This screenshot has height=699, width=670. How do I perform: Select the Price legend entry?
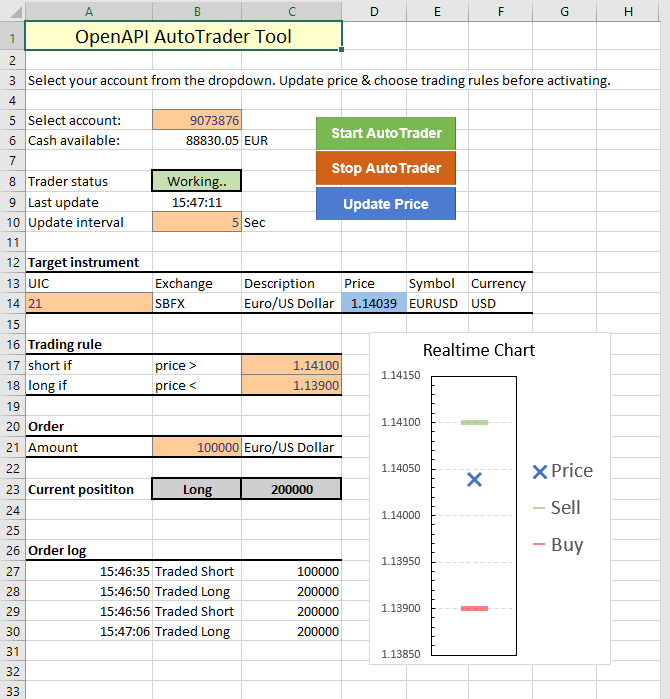point(562,471)
